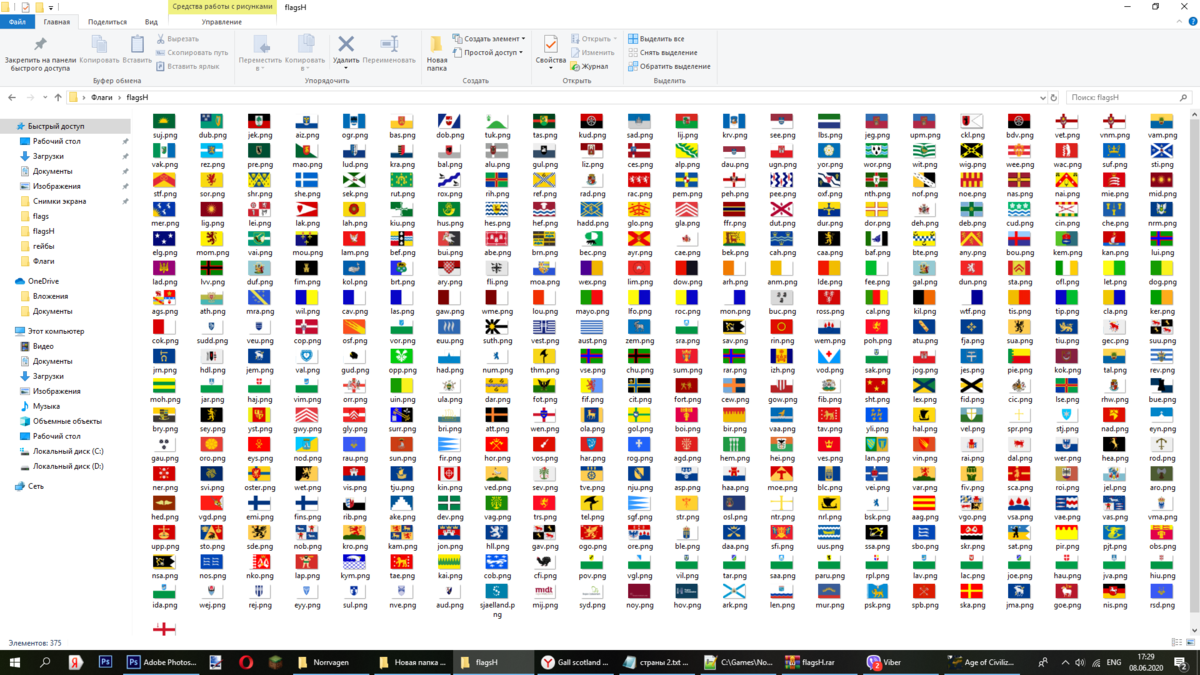This screenshot has height=675, width=1200.
Task: Click Снять выделение
Action: pyautogui.click(x=662, y=52)
